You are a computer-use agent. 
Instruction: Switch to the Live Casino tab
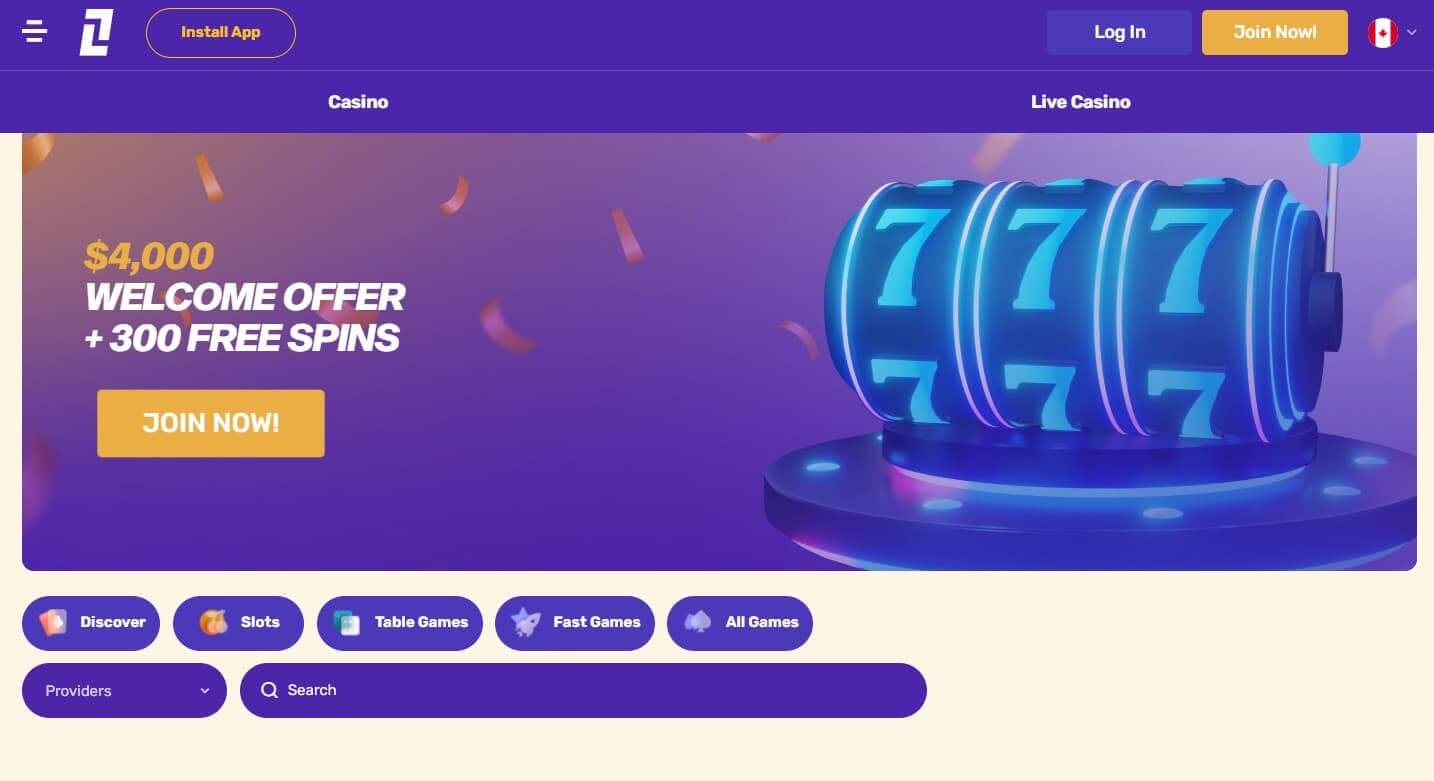pyautogui.click(x=1081, y=102)
